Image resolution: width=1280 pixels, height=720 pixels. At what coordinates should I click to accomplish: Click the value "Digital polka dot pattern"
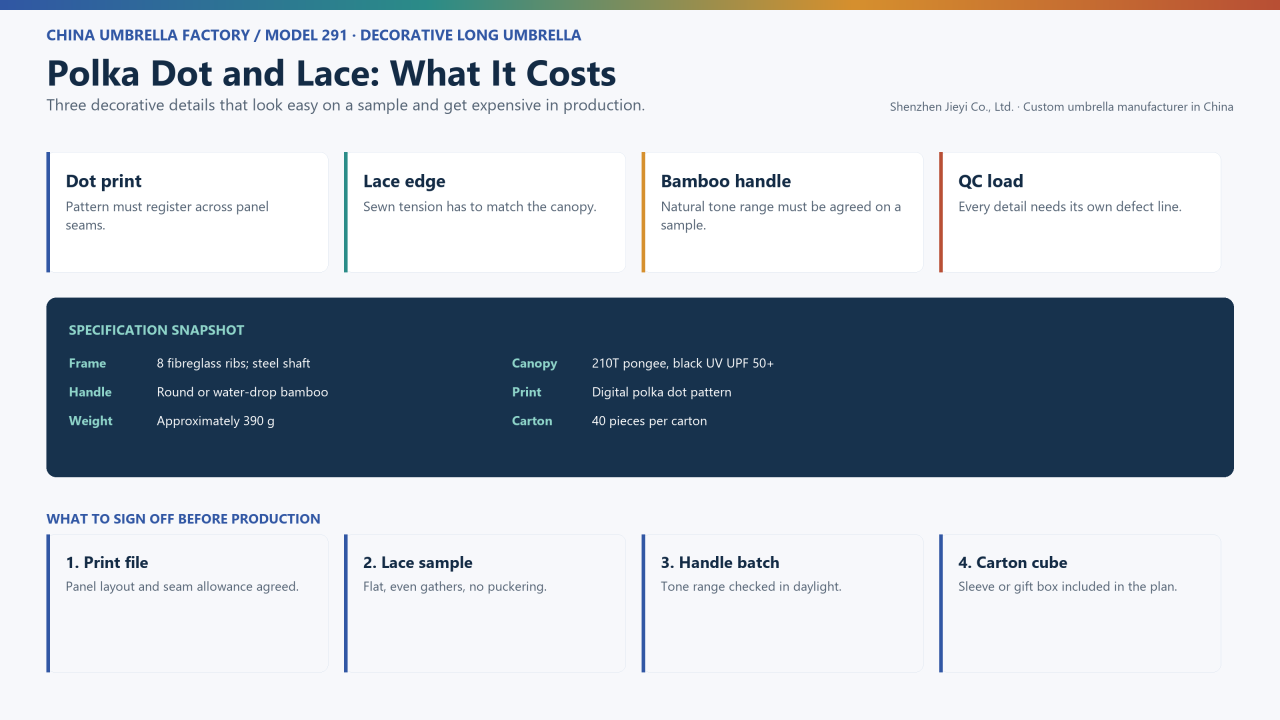click(662, 392)
